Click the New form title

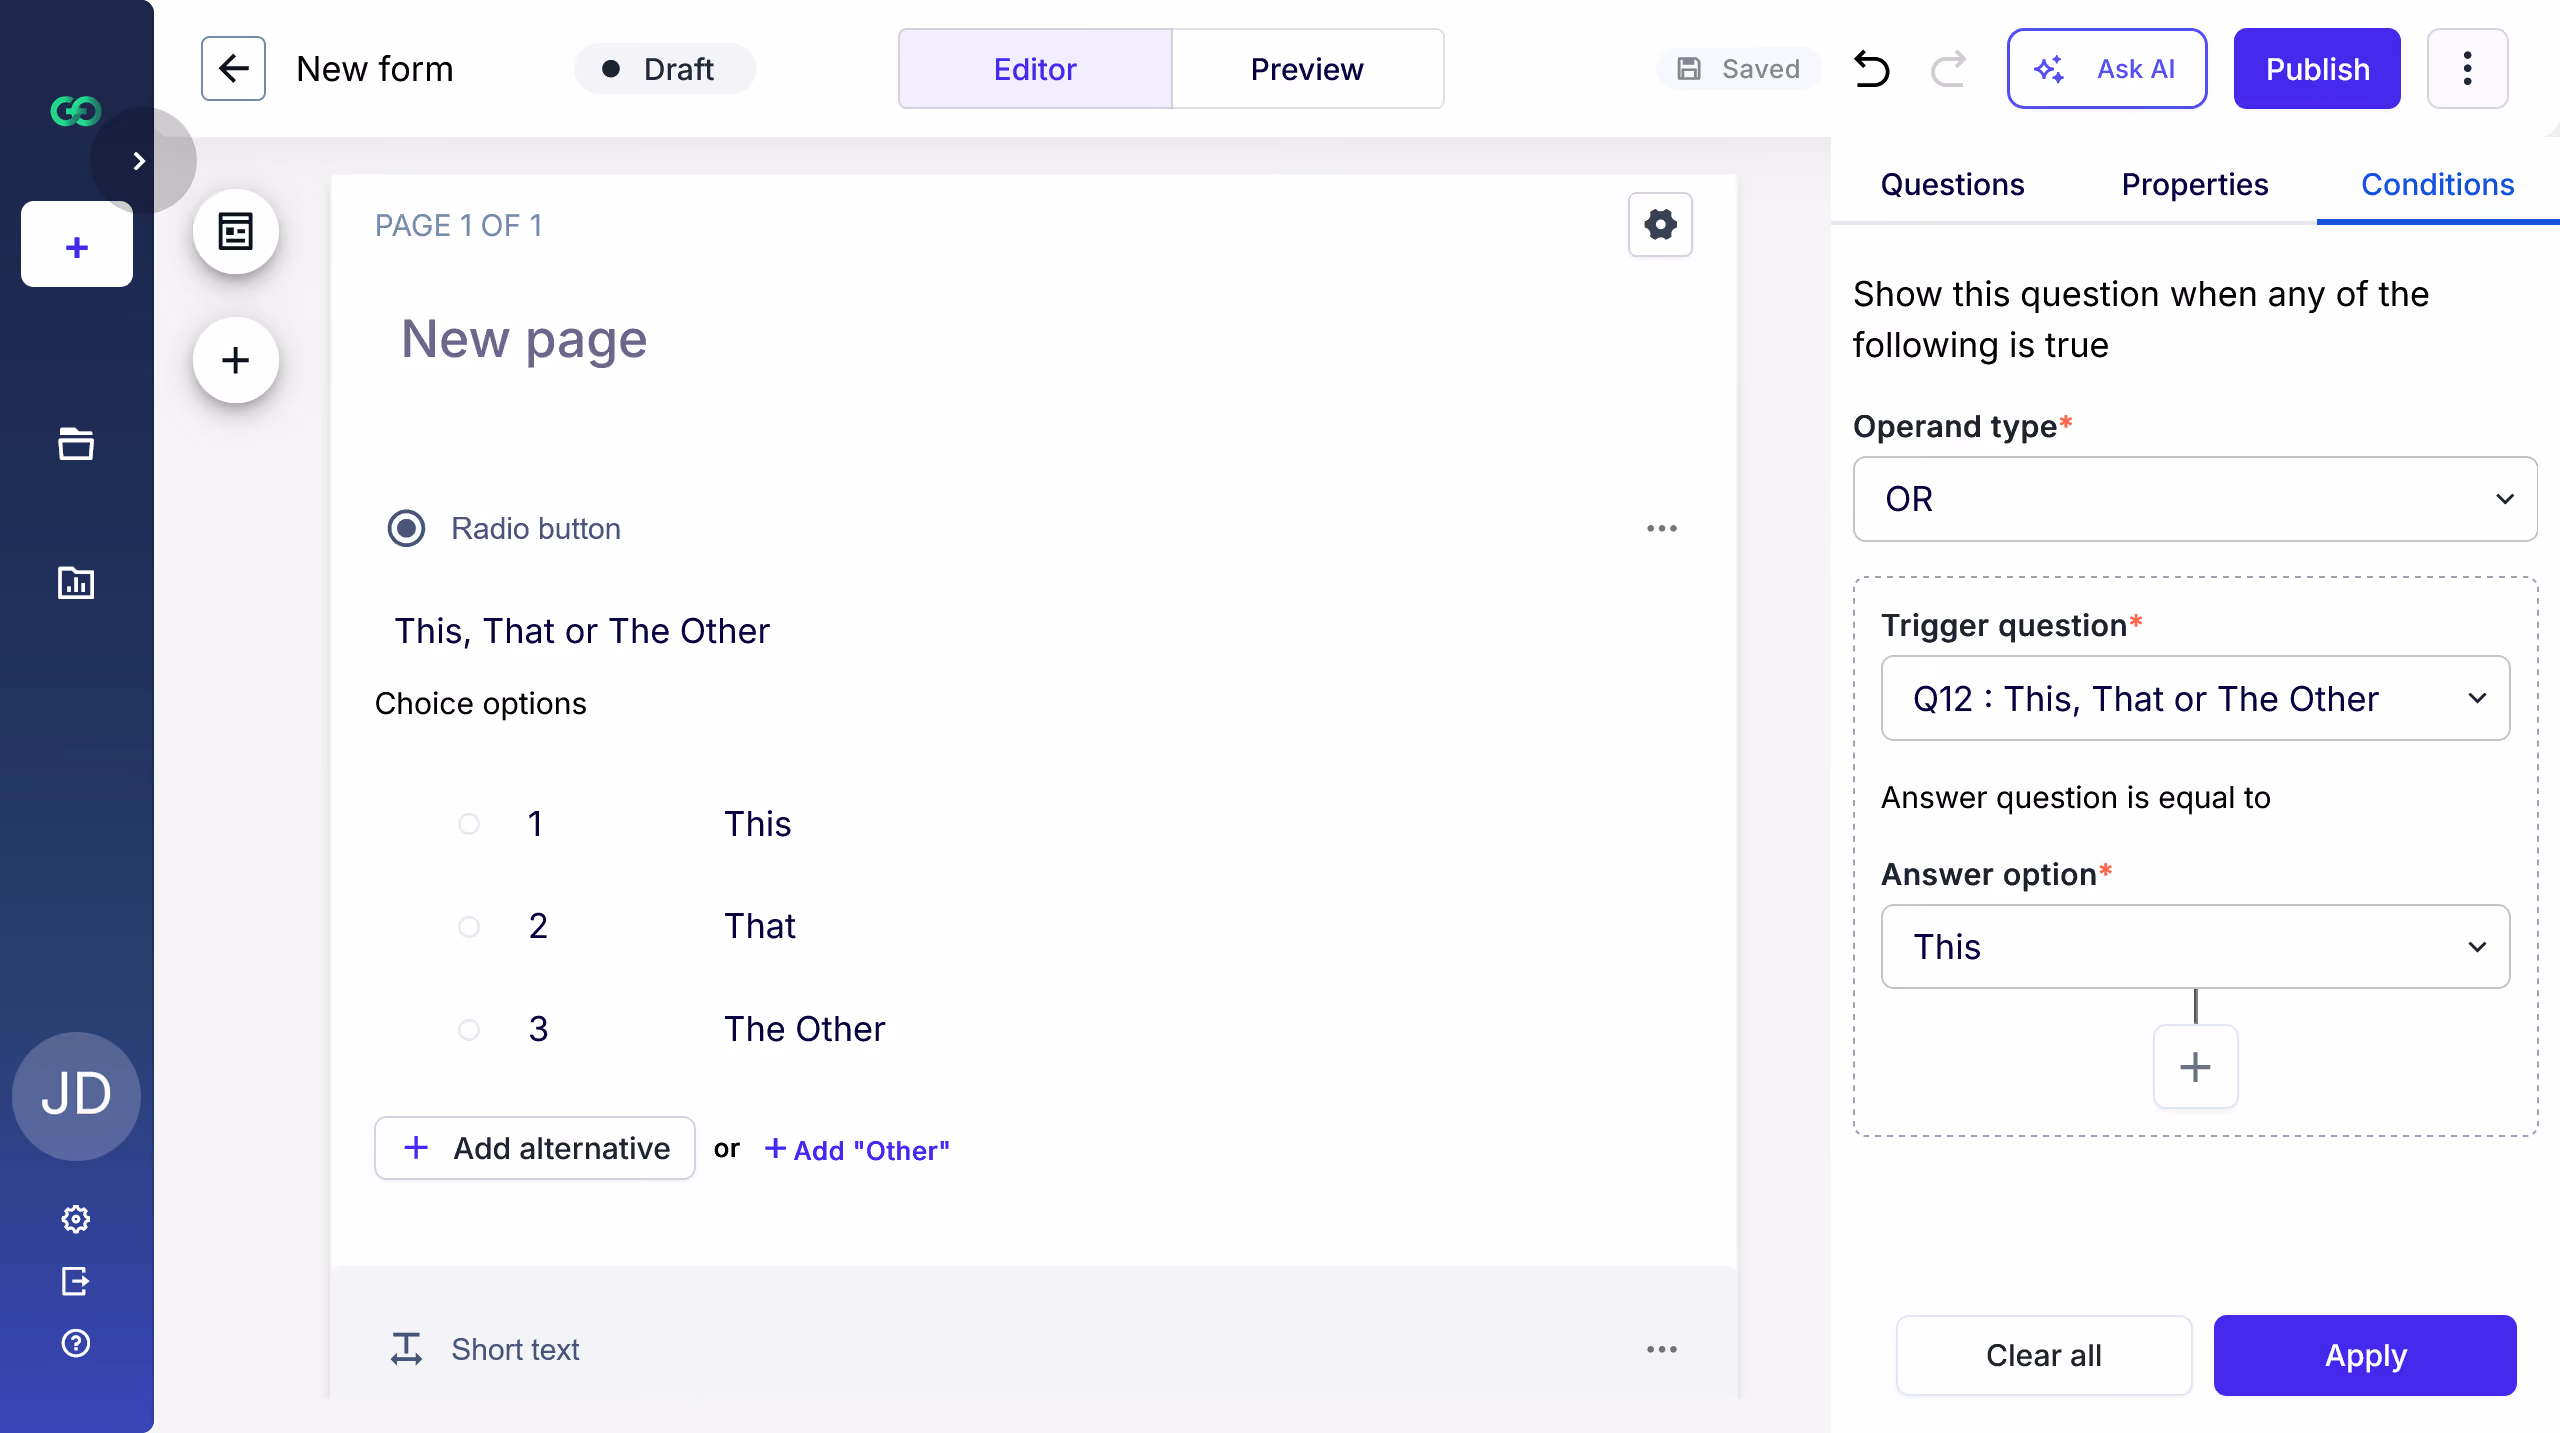coord(375,69)
